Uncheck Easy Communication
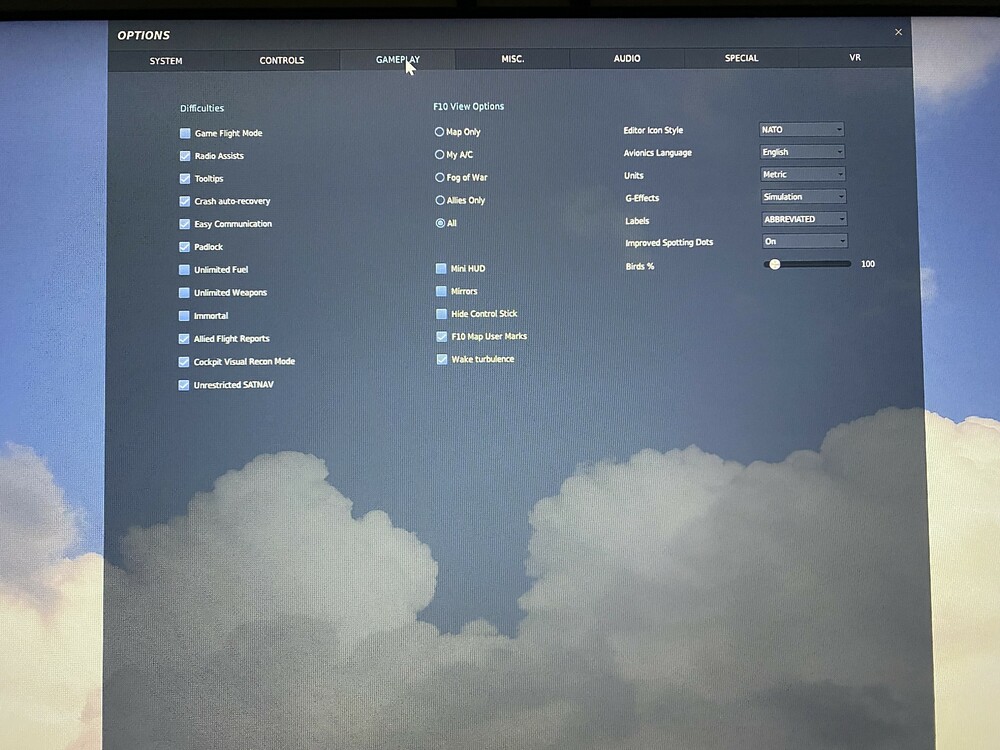Viewport: 1000px width, 750px height. point(185,224)
